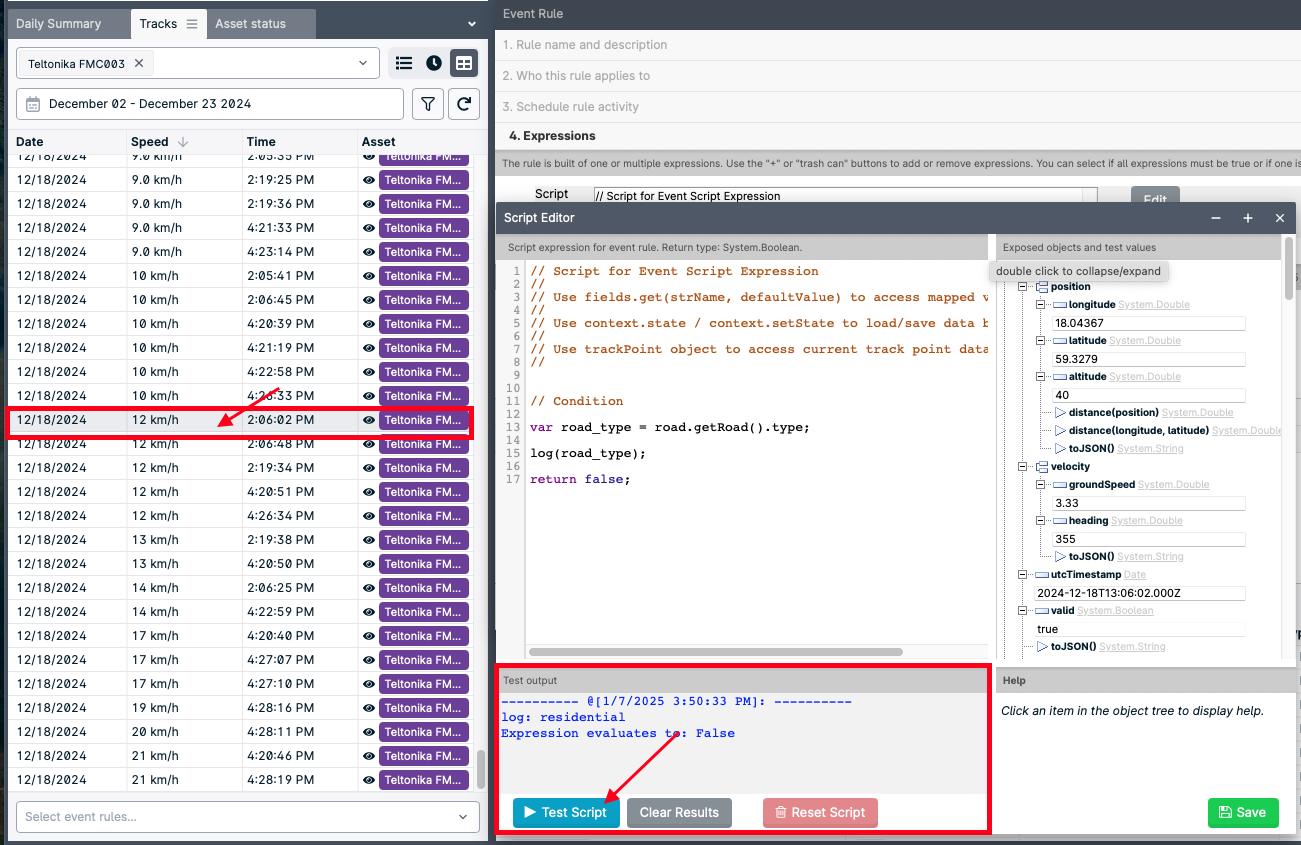Select the distance(position) method arrow icon

pos(1060,413)
